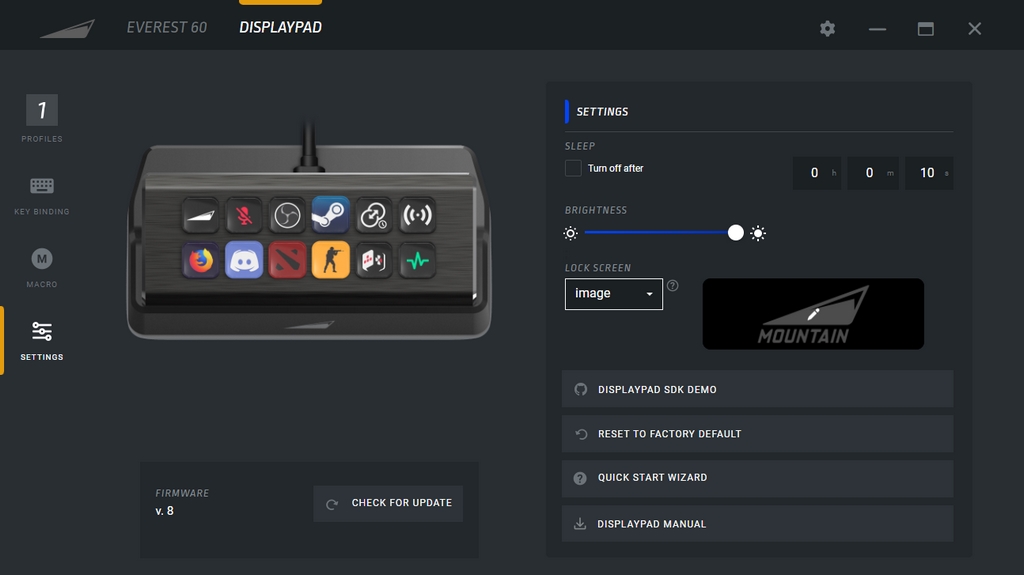Enable the Turn off after checkbox

[x=573, y=169]
